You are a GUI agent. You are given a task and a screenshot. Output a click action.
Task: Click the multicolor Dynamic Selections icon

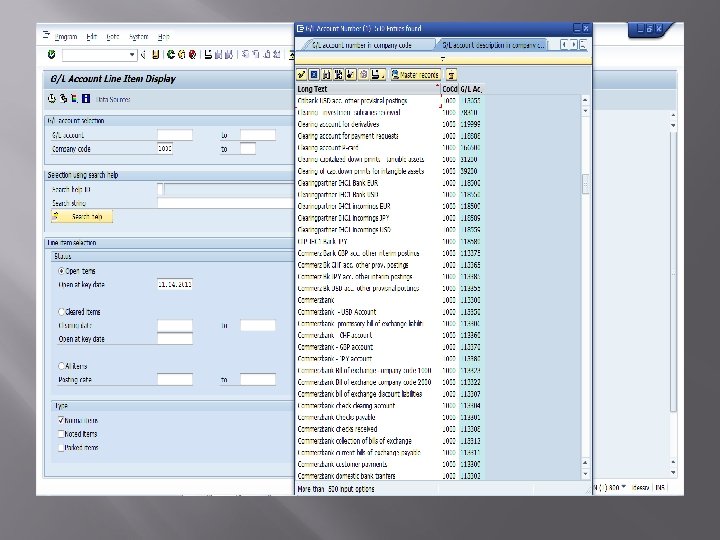[x=74, y=98]
